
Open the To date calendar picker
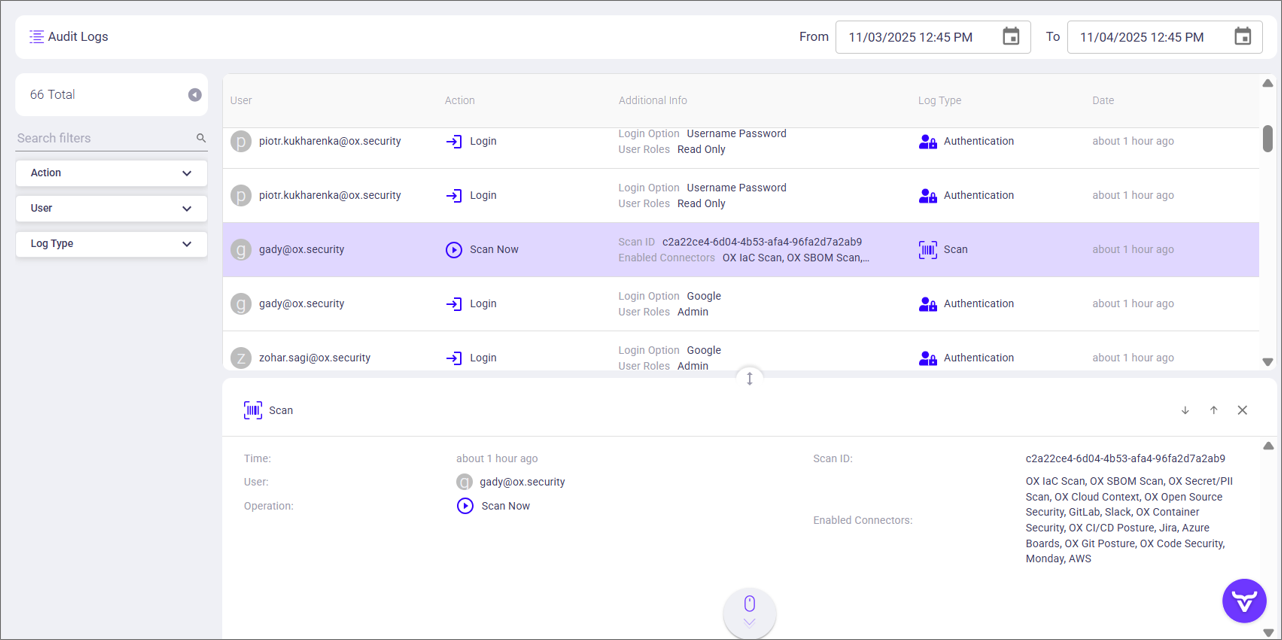[x=1242, y=37]
